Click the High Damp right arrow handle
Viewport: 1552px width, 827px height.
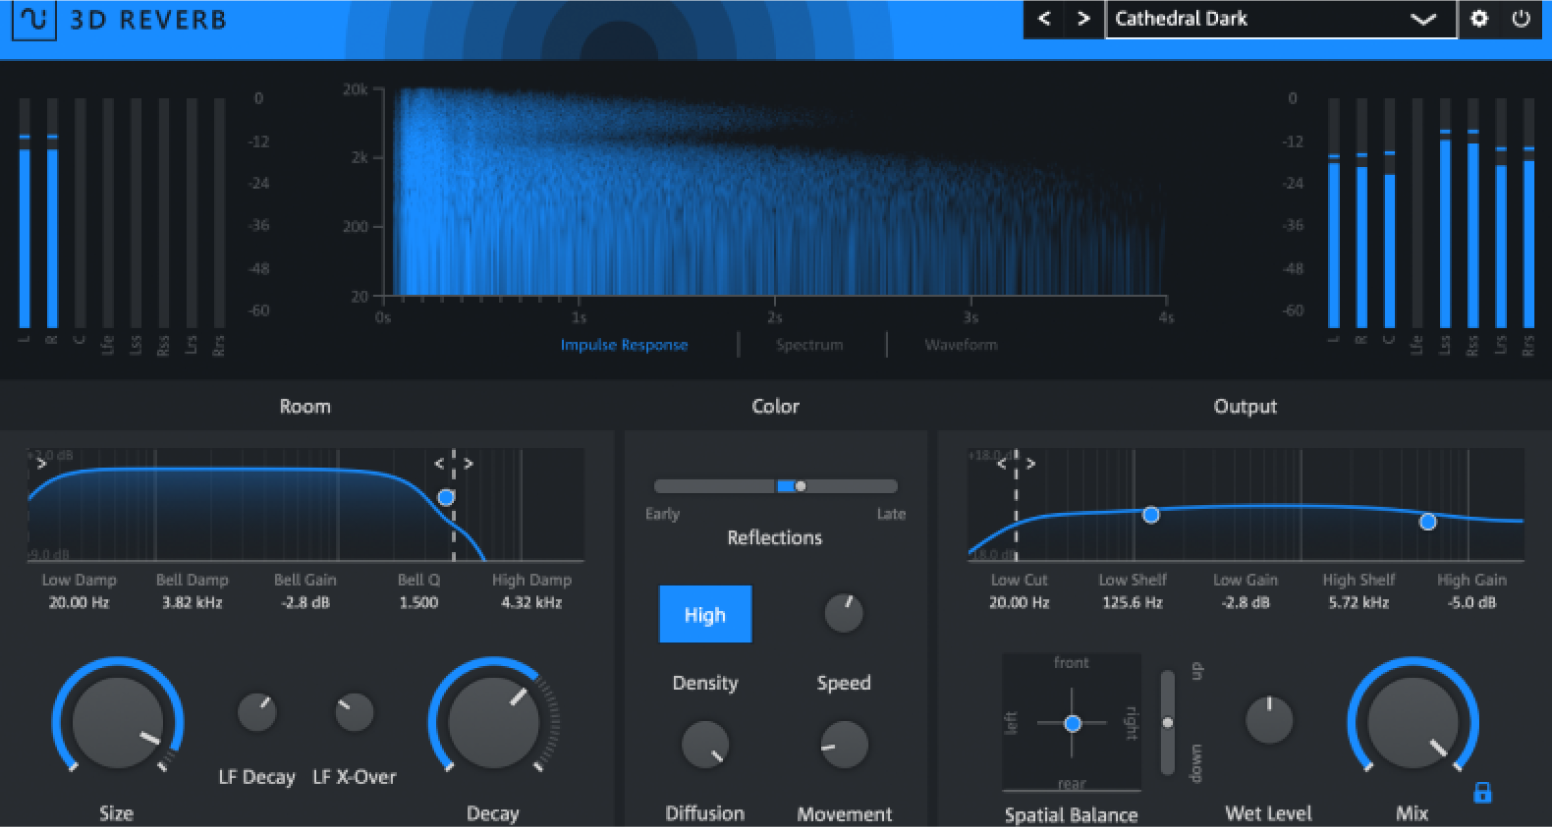coord(468,463)
